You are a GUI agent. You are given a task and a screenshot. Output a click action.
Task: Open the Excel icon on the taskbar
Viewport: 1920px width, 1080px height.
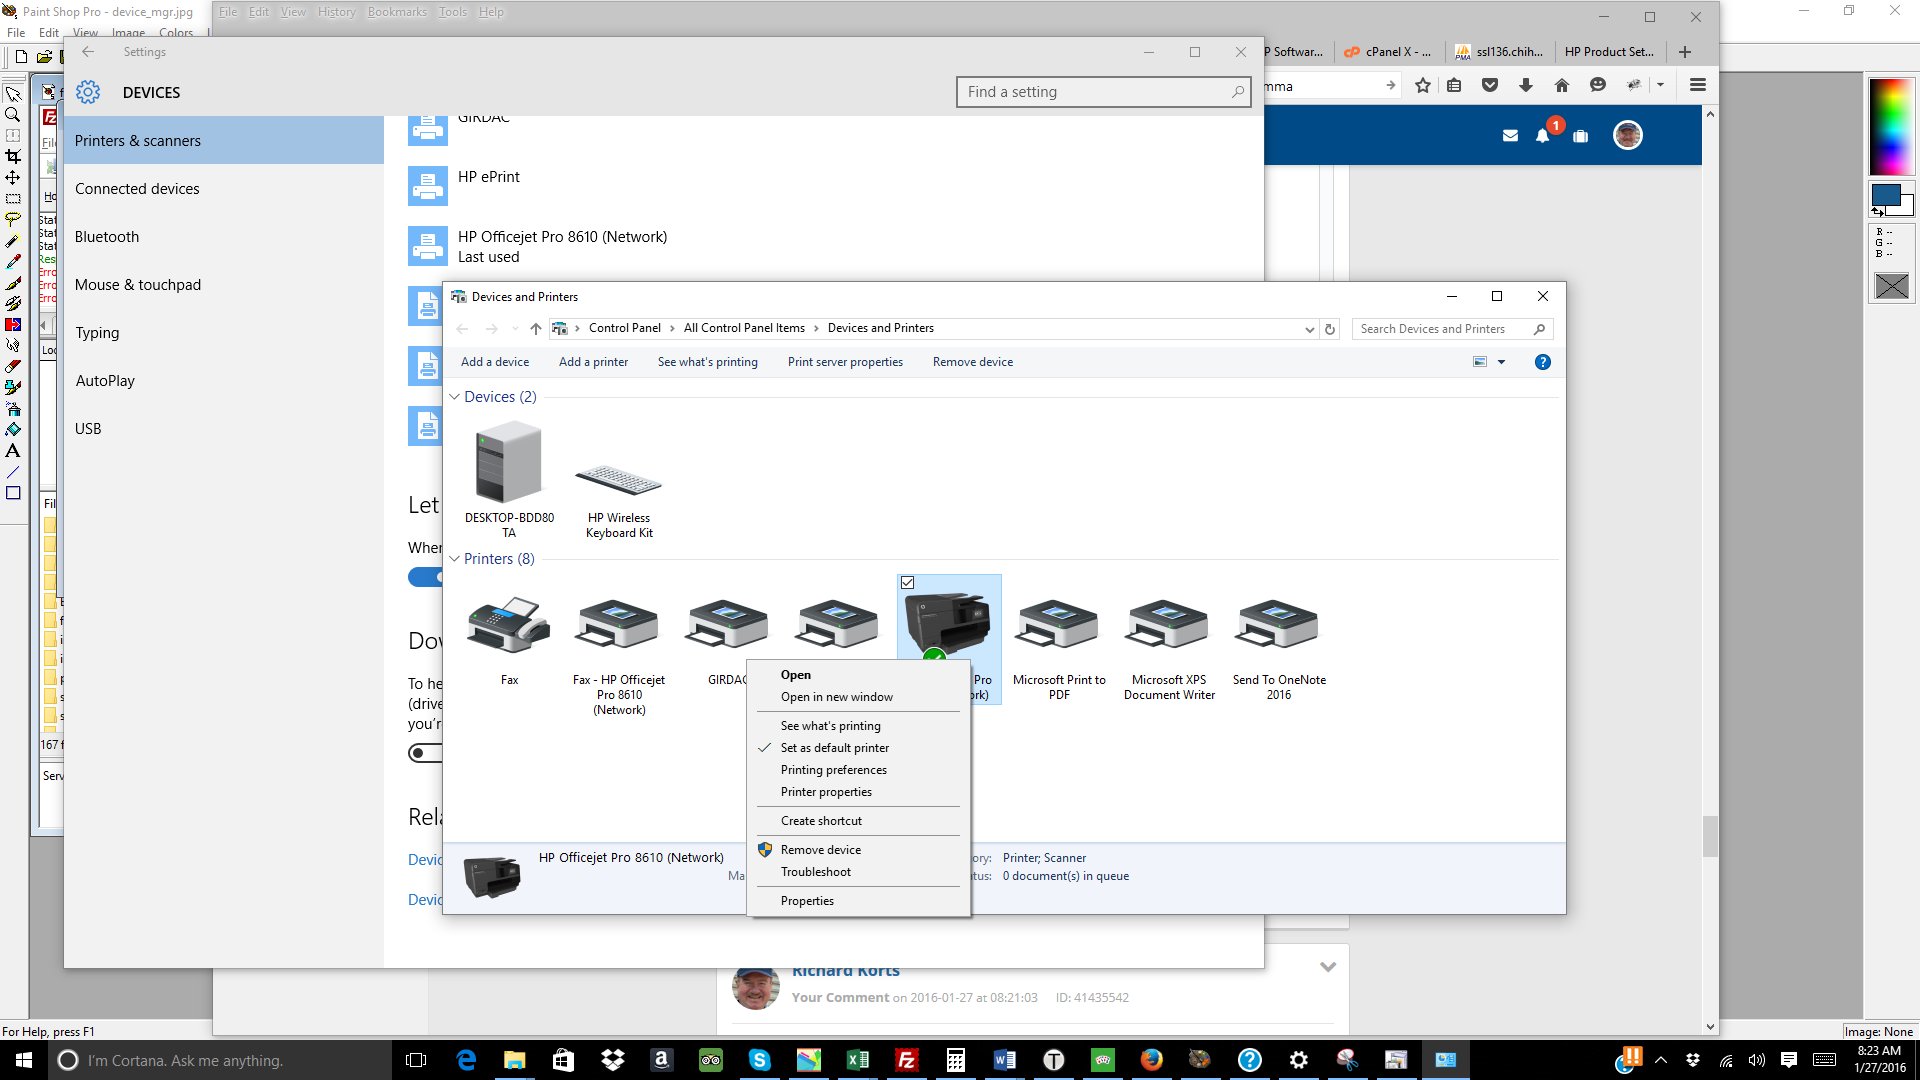(857, 1060)
